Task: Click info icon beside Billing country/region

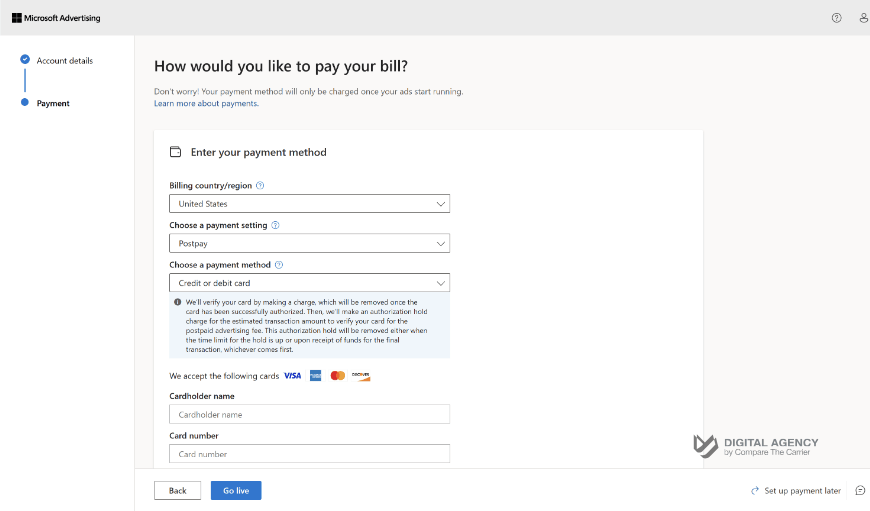Action: [260, 186]
